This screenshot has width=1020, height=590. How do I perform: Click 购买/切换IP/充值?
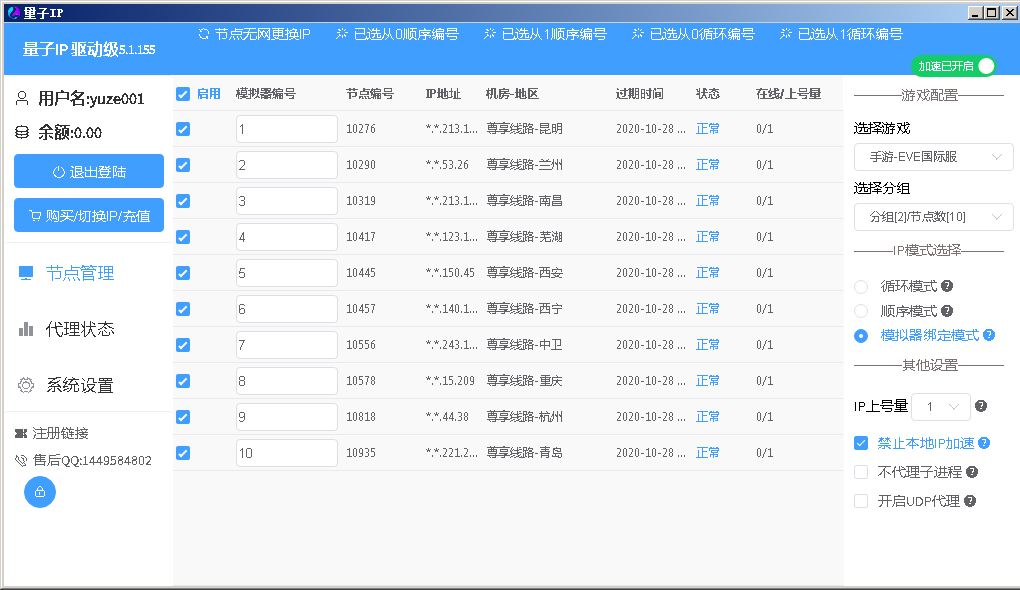click(x=88, y=214)
